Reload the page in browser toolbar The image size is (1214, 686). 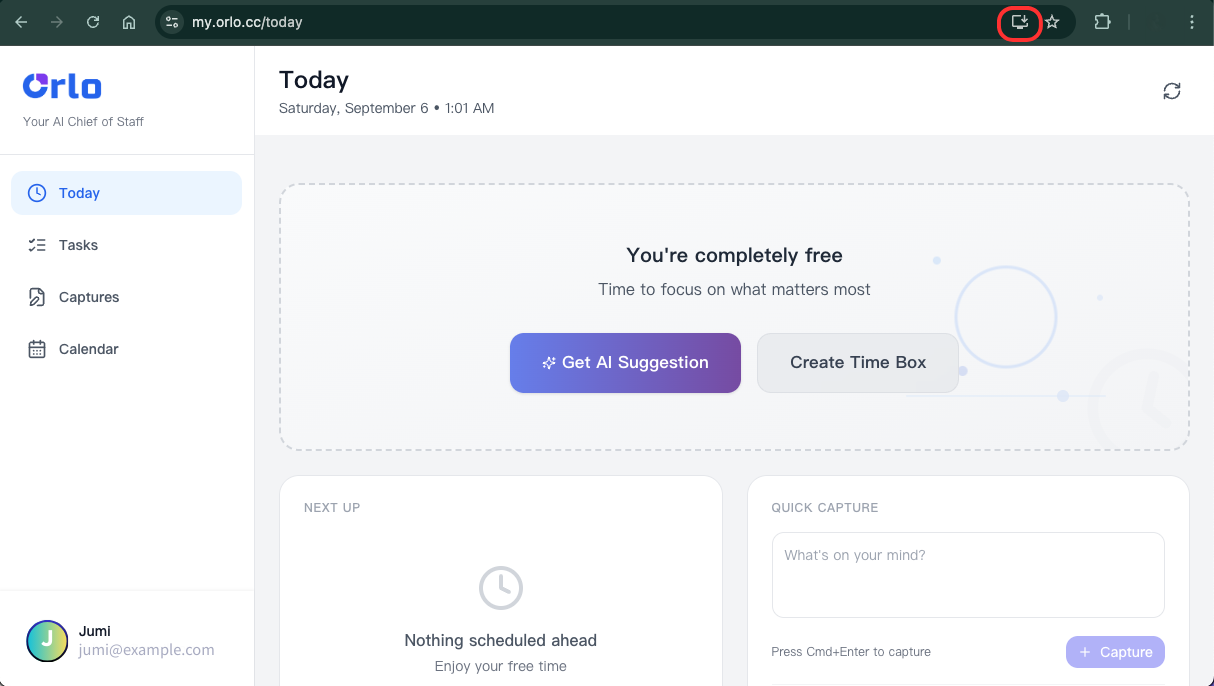click(x=93, y=22)
